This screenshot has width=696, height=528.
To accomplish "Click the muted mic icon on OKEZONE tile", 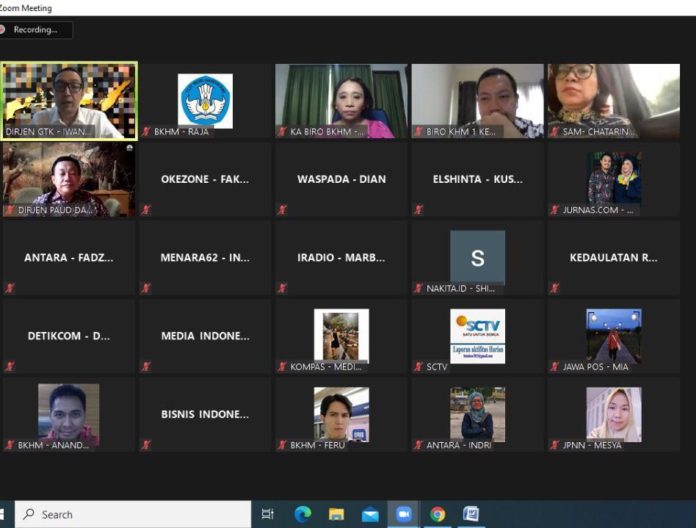I will pos(146,210).
